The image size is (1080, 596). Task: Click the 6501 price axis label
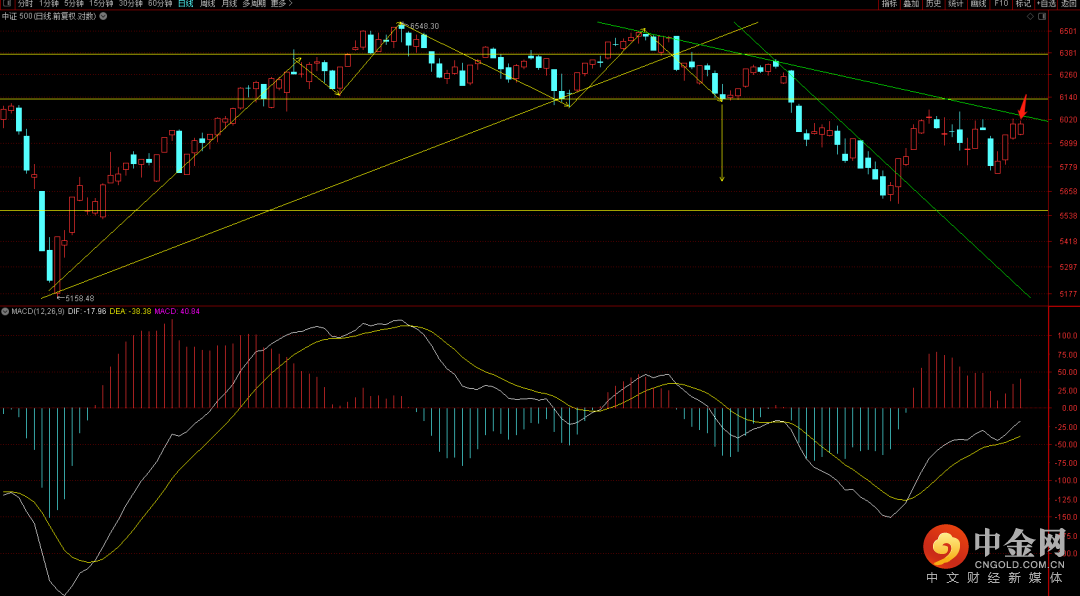coord(1068,31)
